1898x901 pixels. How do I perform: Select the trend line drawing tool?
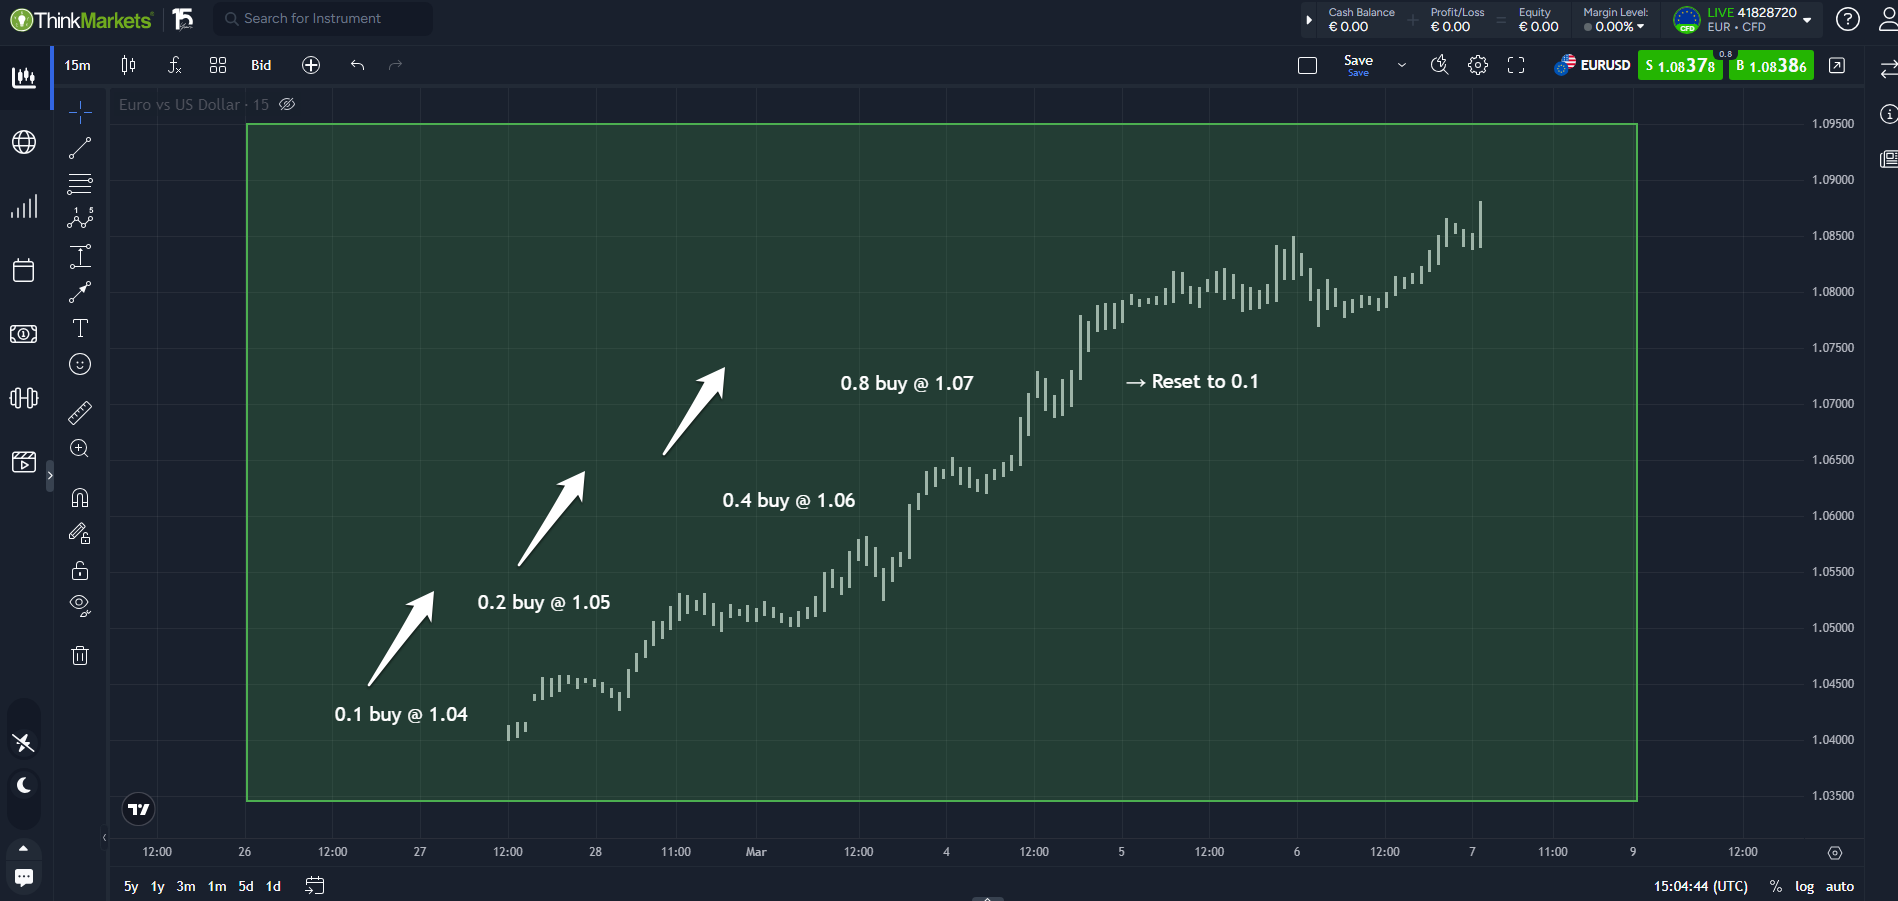(x=80, y=148)
